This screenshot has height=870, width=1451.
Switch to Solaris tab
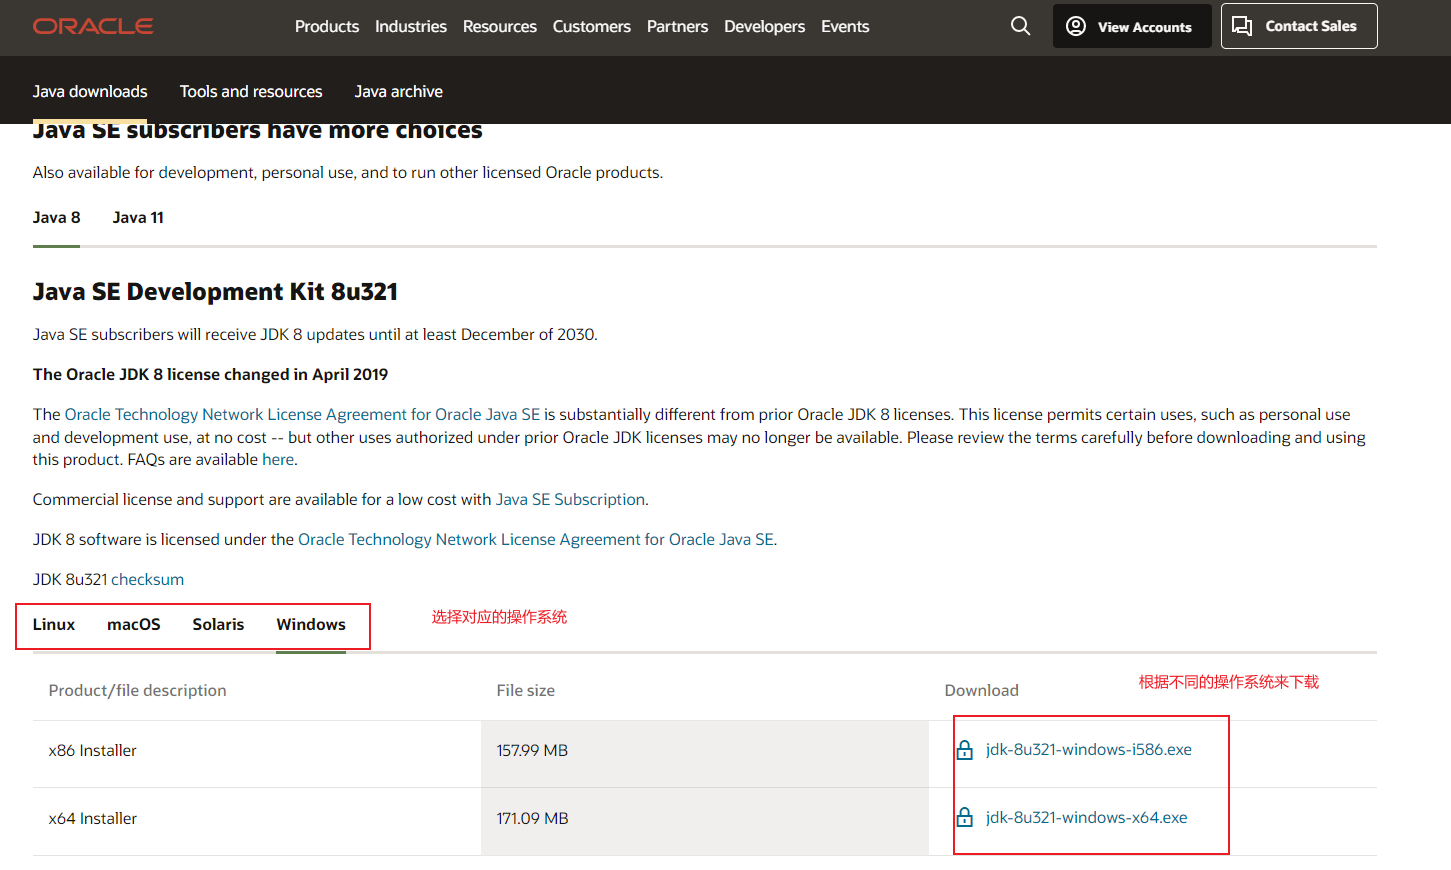(x=218, y=624)
